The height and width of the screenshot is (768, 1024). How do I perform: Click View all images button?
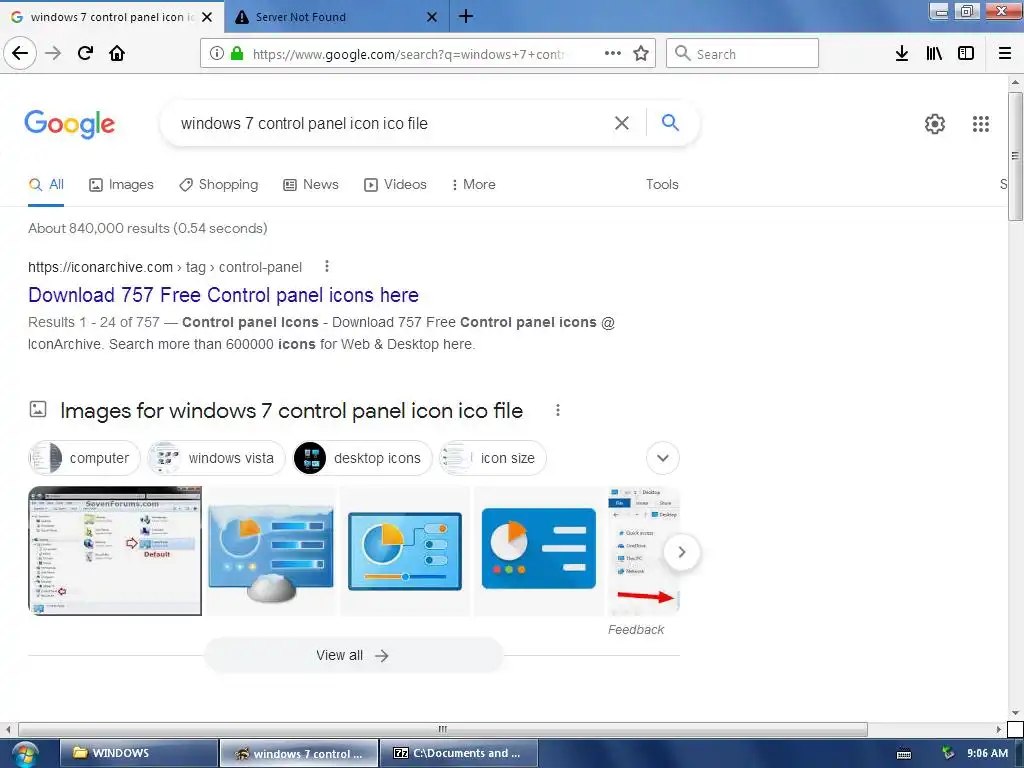point(353,655)
